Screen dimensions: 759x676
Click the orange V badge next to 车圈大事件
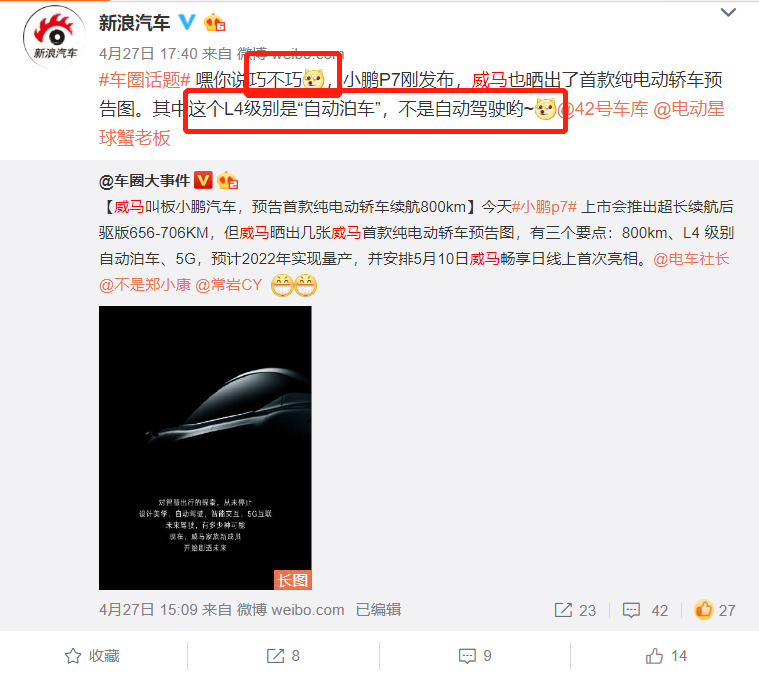click(203, 180)
